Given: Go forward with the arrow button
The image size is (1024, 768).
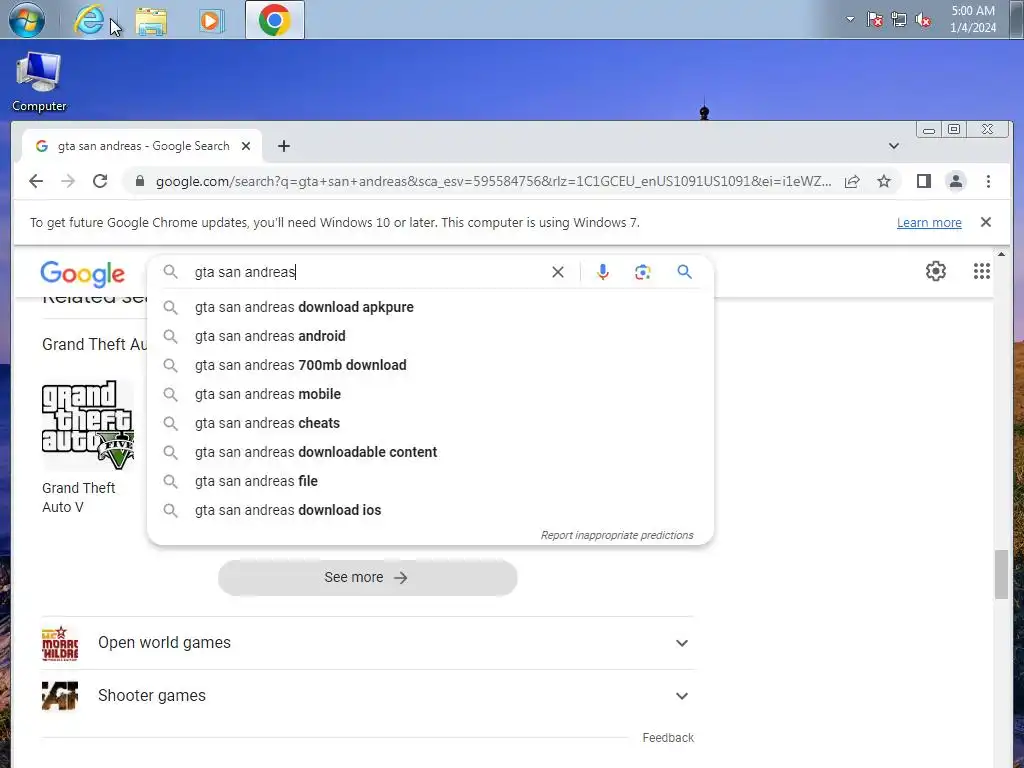Looking at the screenshot, I should pos(68,182).
